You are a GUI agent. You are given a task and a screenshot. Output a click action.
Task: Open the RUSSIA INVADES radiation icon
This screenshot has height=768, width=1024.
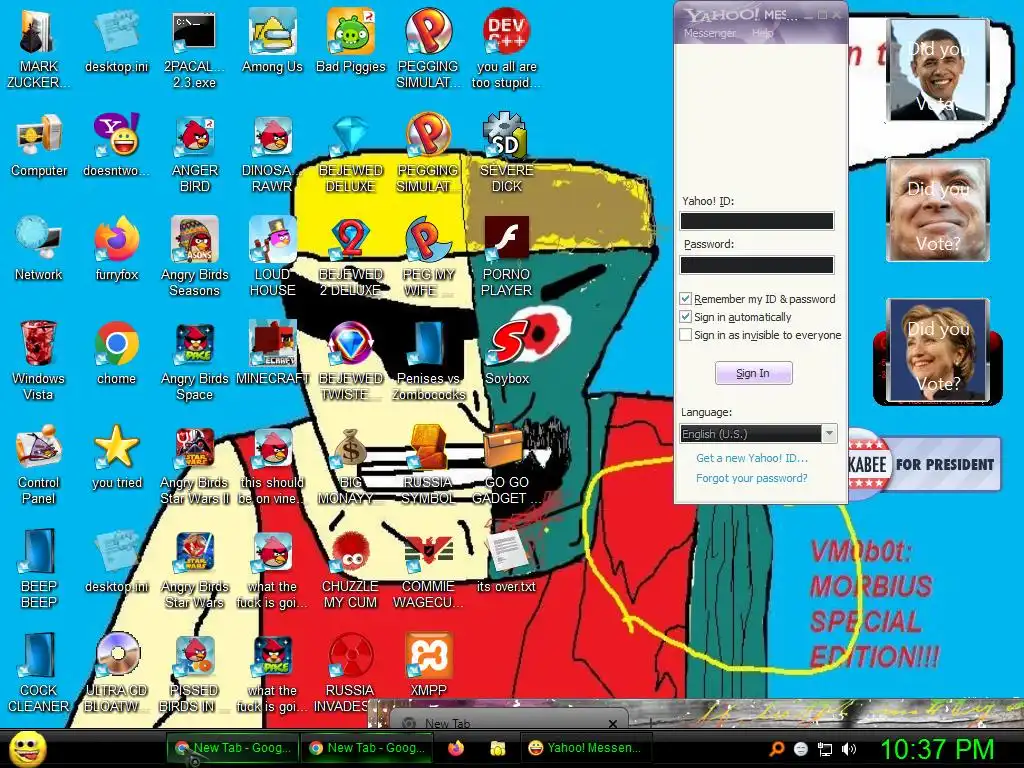point(351,673)
